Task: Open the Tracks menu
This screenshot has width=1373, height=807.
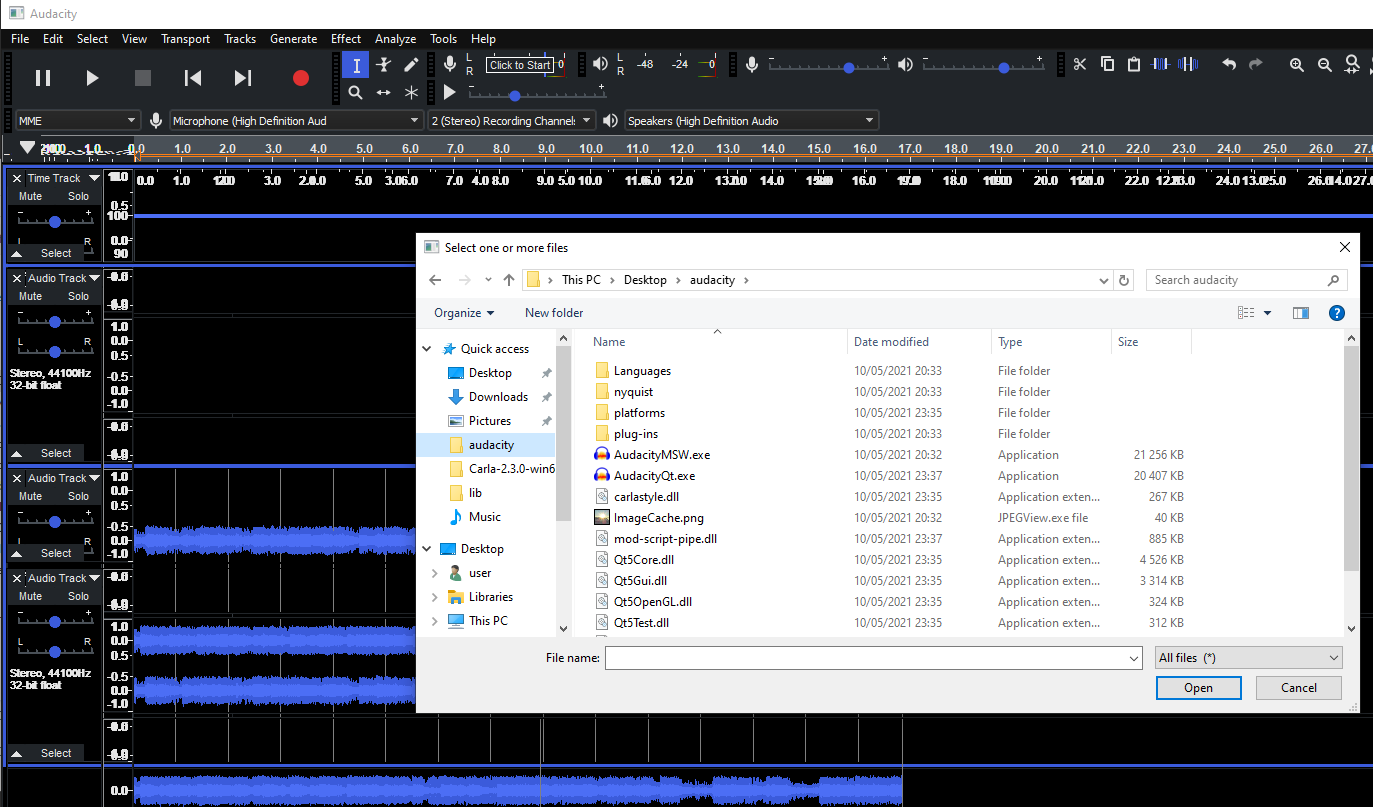Action: coord(240,39)
